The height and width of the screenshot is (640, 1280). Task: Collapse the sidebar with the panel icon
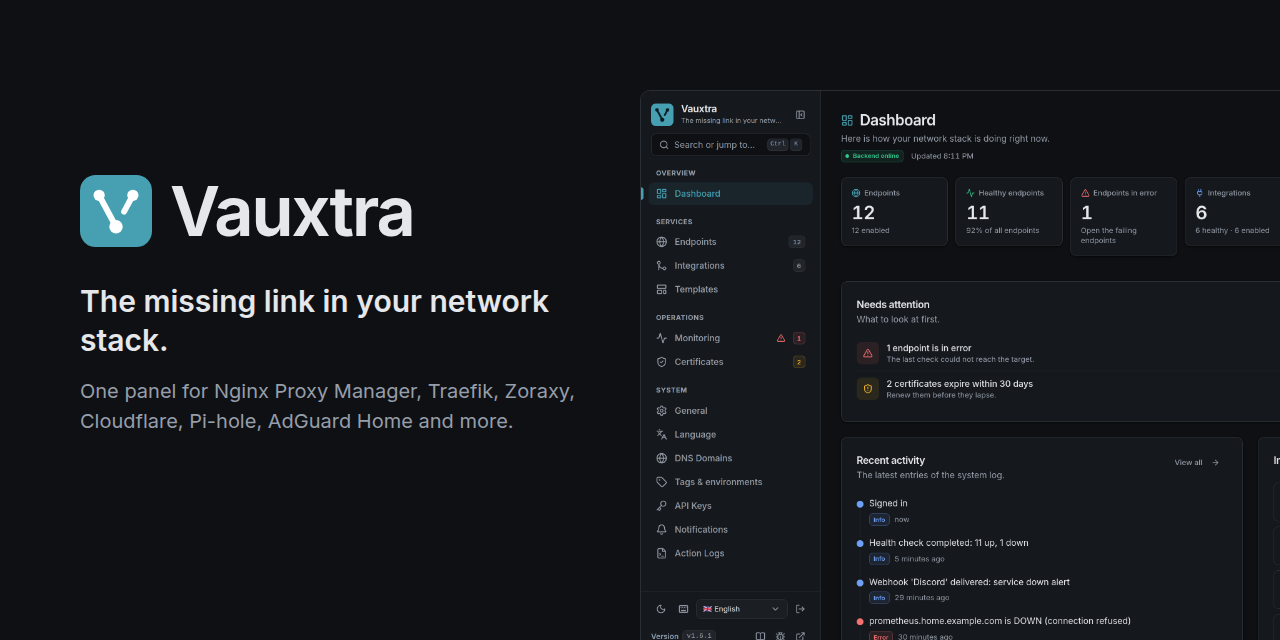click(x=800, y=115)
